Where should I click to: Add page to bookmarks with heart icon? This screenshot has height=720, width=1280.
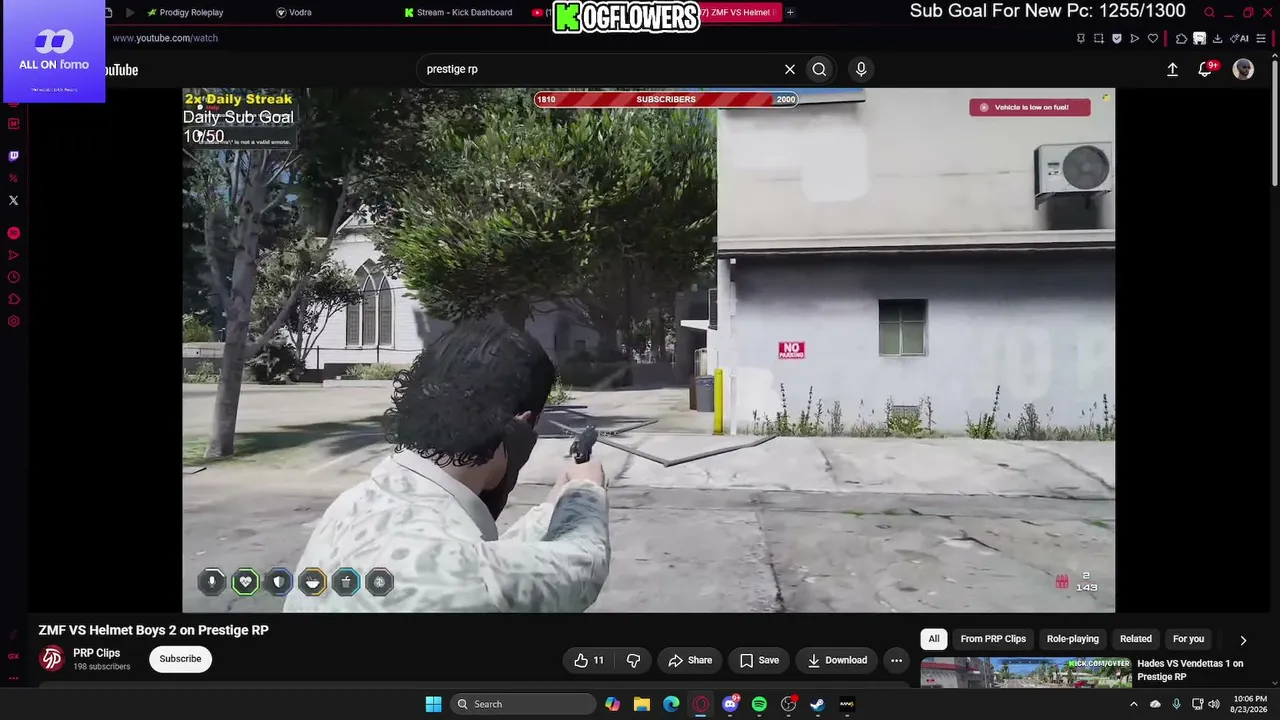[x=1153, y=38]
